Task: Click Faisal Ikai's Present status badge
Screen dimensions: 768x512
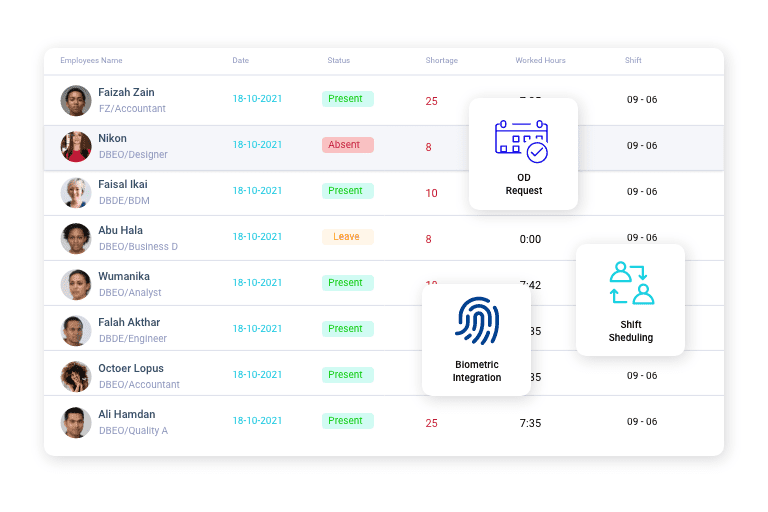Action: 348,191
